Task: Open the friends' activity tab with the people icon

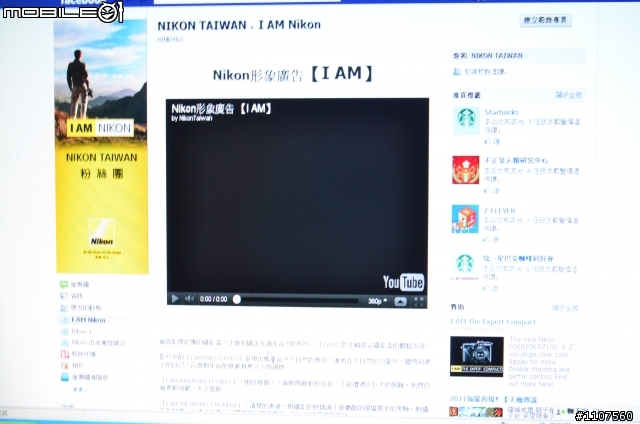Action: coord(64,307)
